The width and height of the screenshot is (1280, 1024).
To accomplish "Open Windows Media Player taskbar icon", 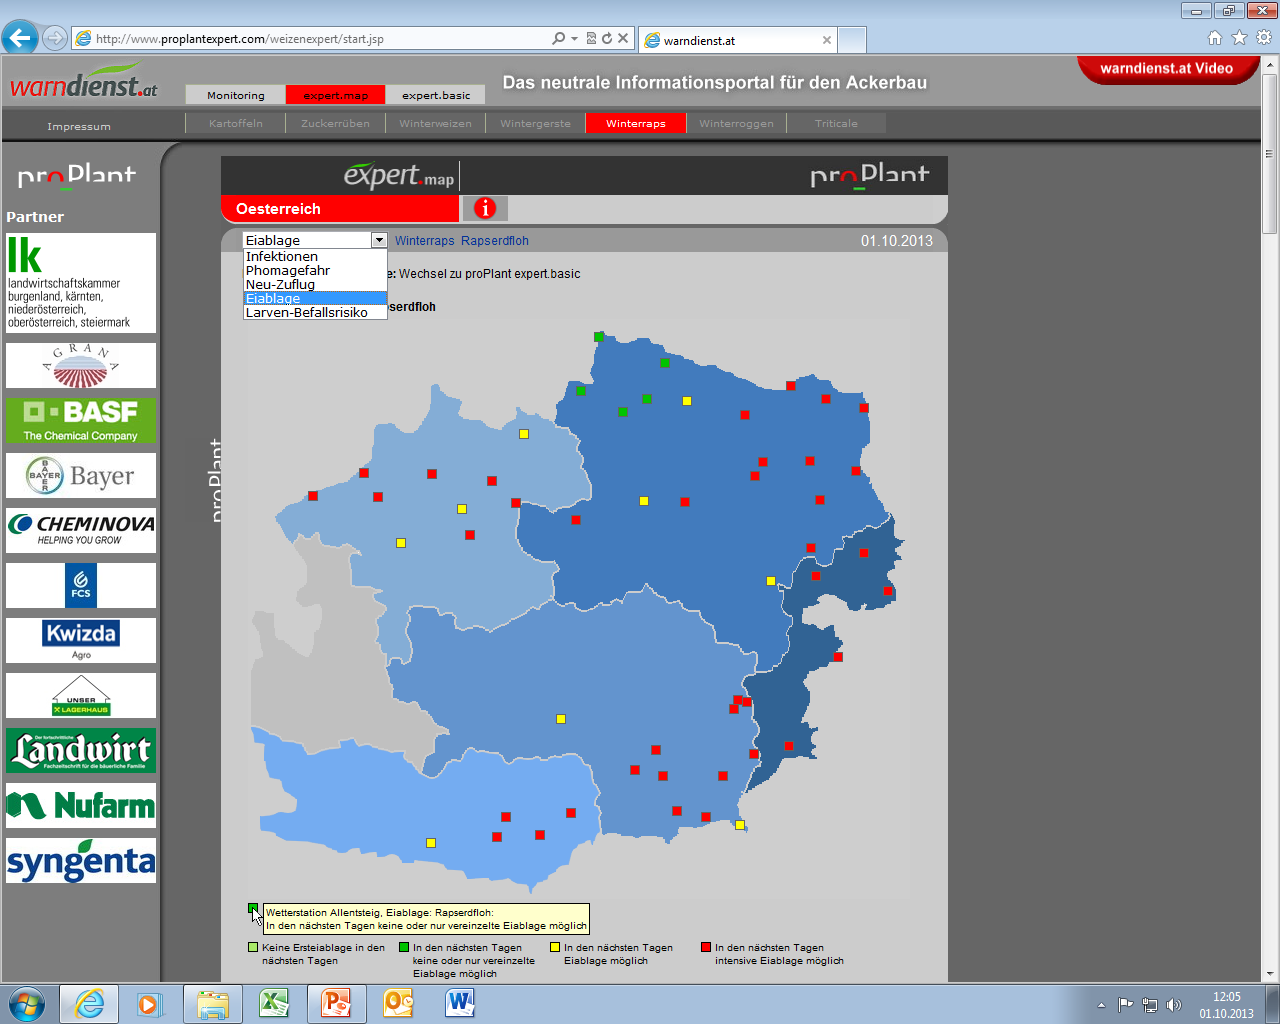I will (150, 1004).
